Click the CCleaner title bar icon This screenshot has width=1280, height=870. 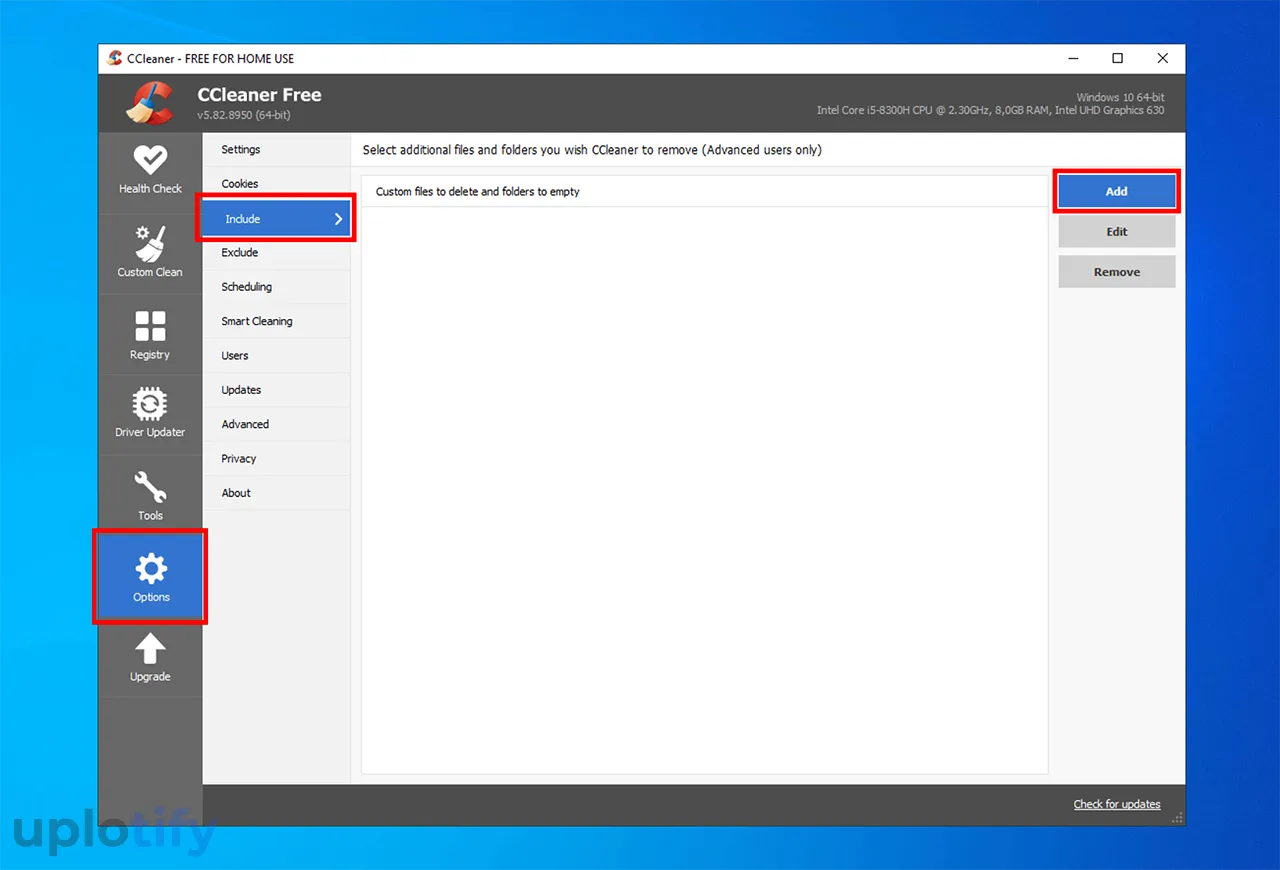[x=115, y=58]
